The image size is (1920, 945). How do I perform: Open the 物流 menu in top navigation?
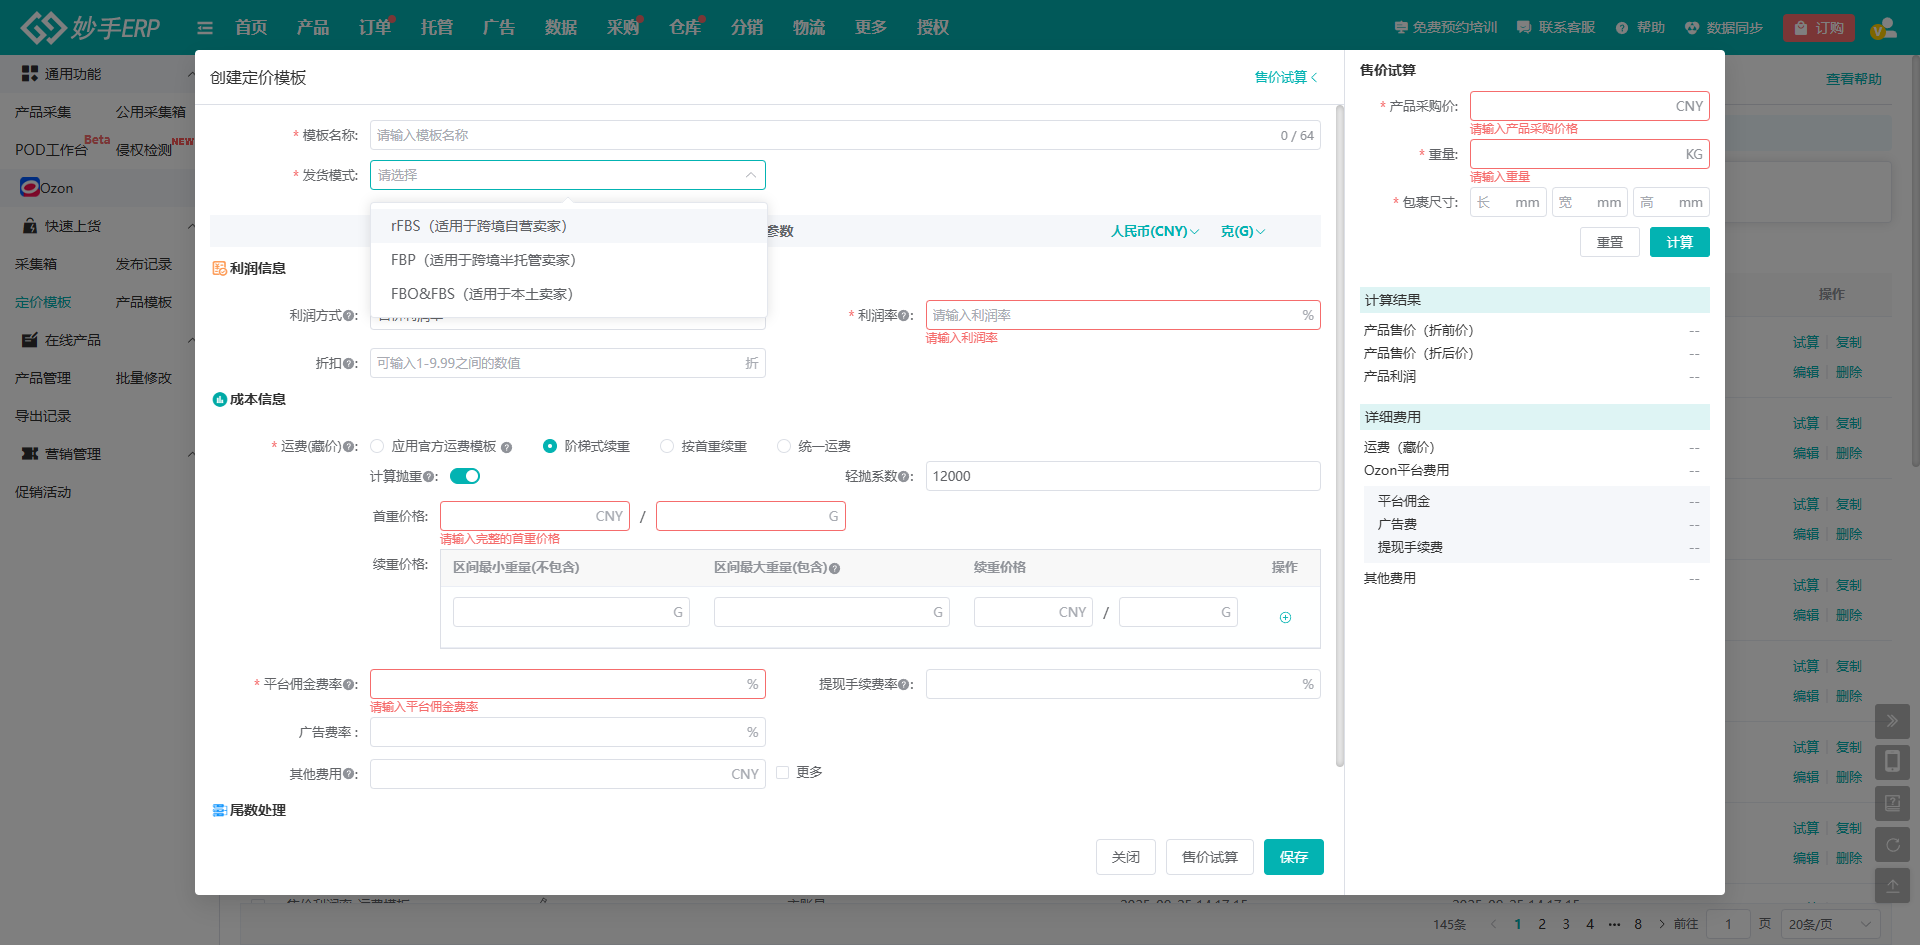point(809,28)
